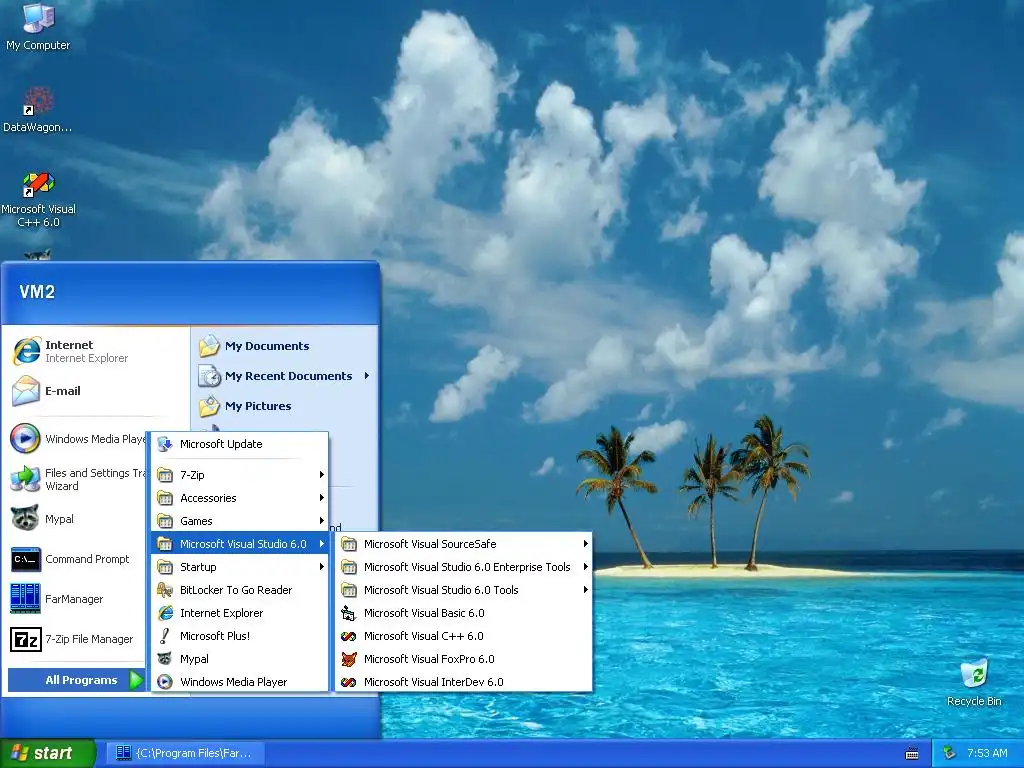Click the My Recent Documents icon
The image size is (1024, 768).
(x=210, y=376)
